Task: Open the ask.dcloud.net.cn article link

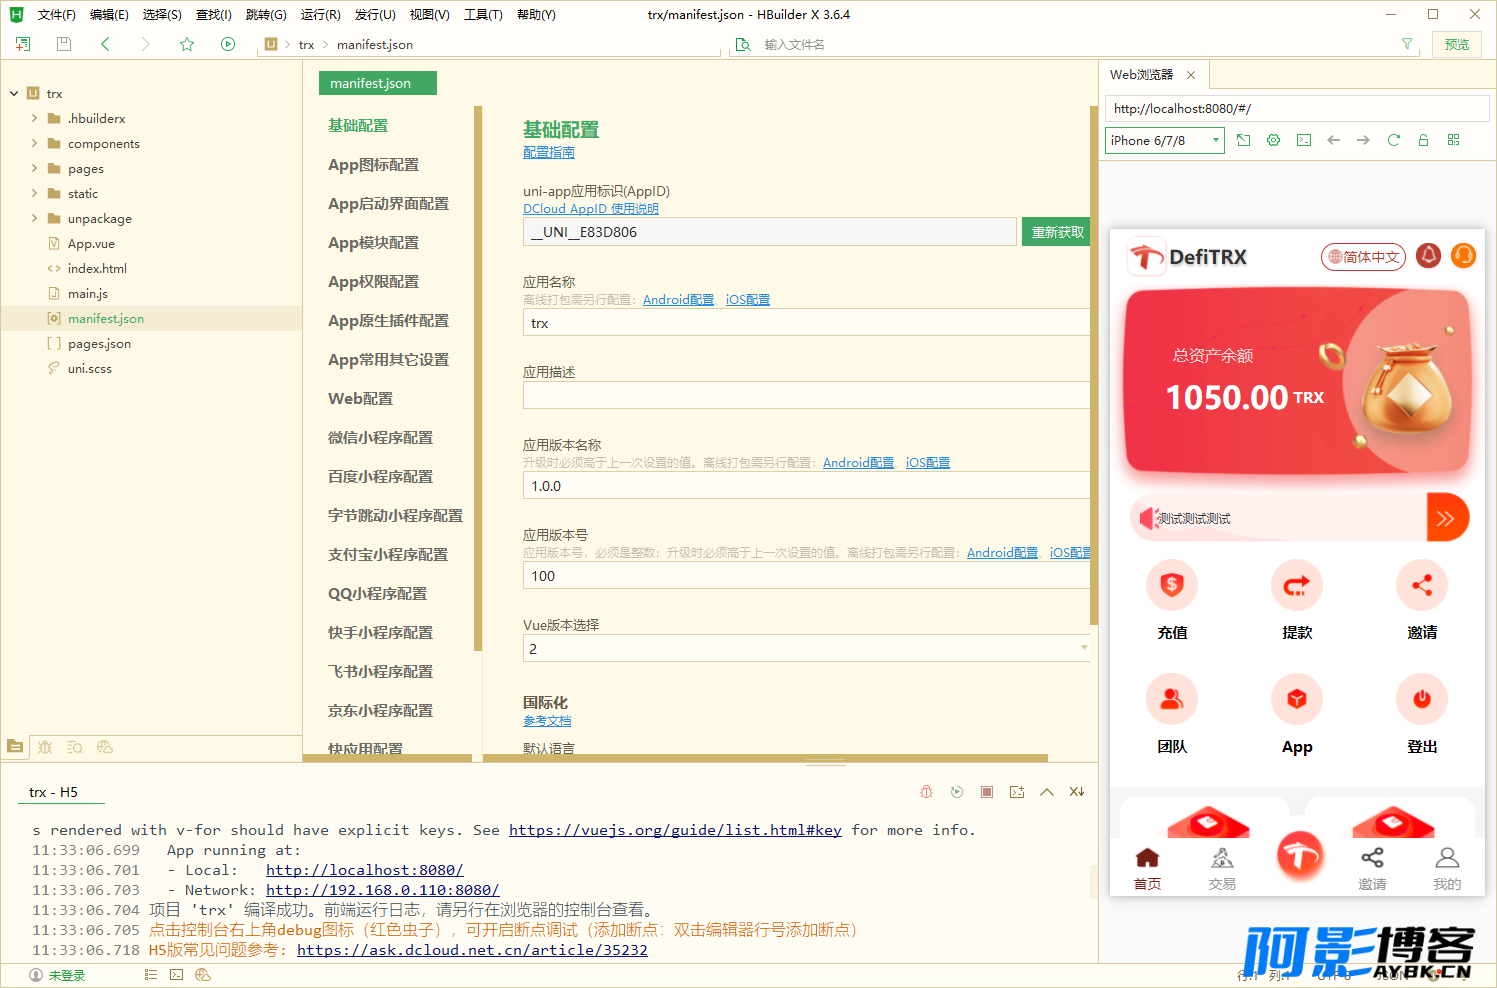Action: [472, 950]
